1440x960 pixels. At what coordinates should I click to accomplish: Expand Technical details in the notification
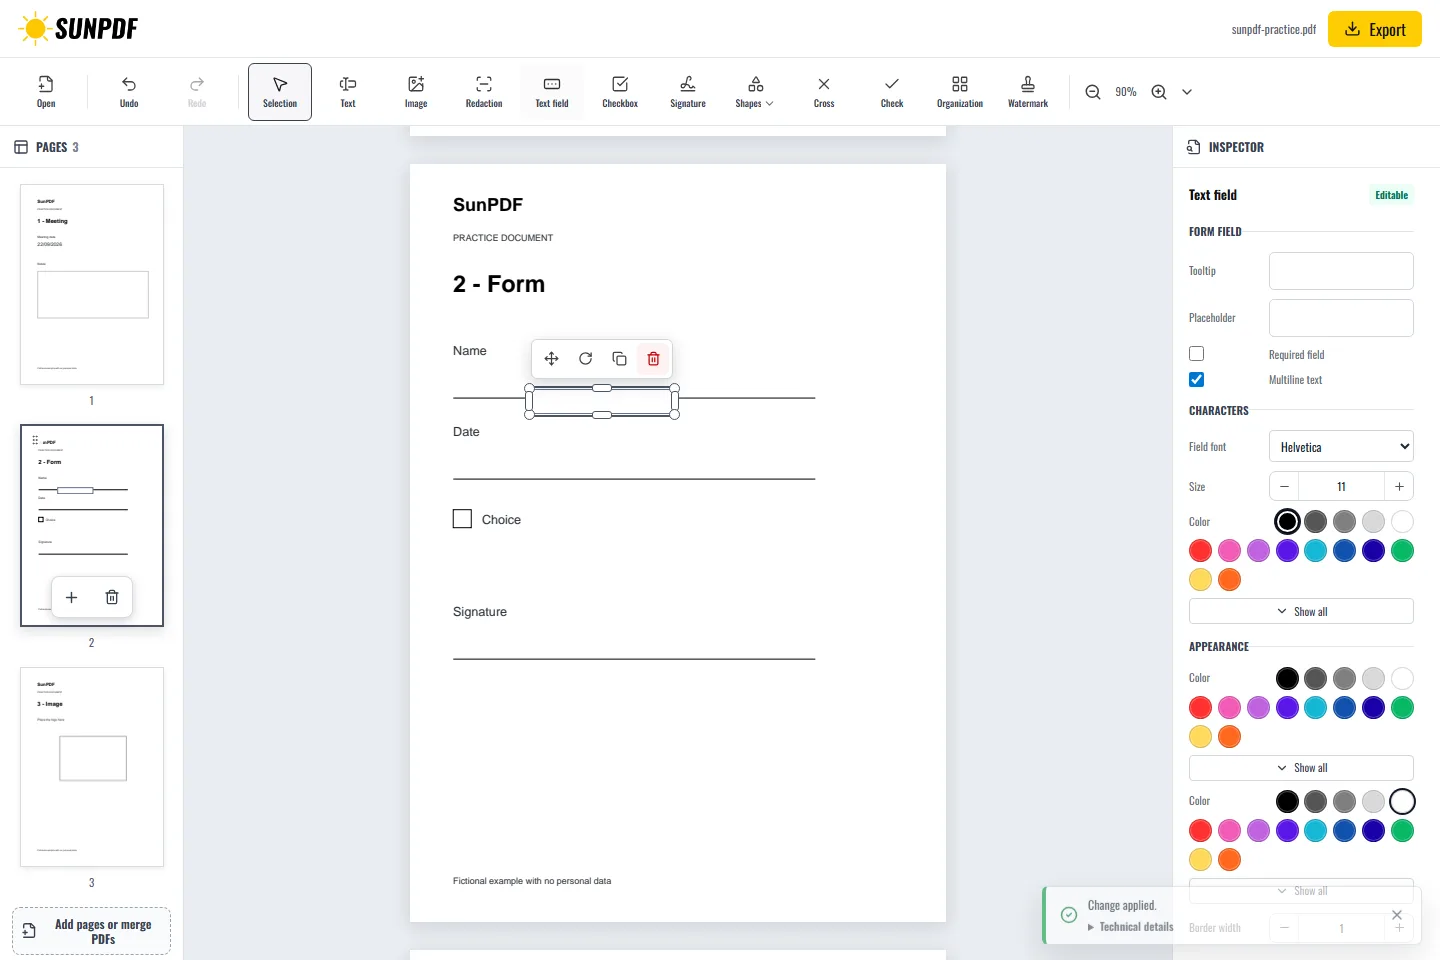click(1131, 927)
